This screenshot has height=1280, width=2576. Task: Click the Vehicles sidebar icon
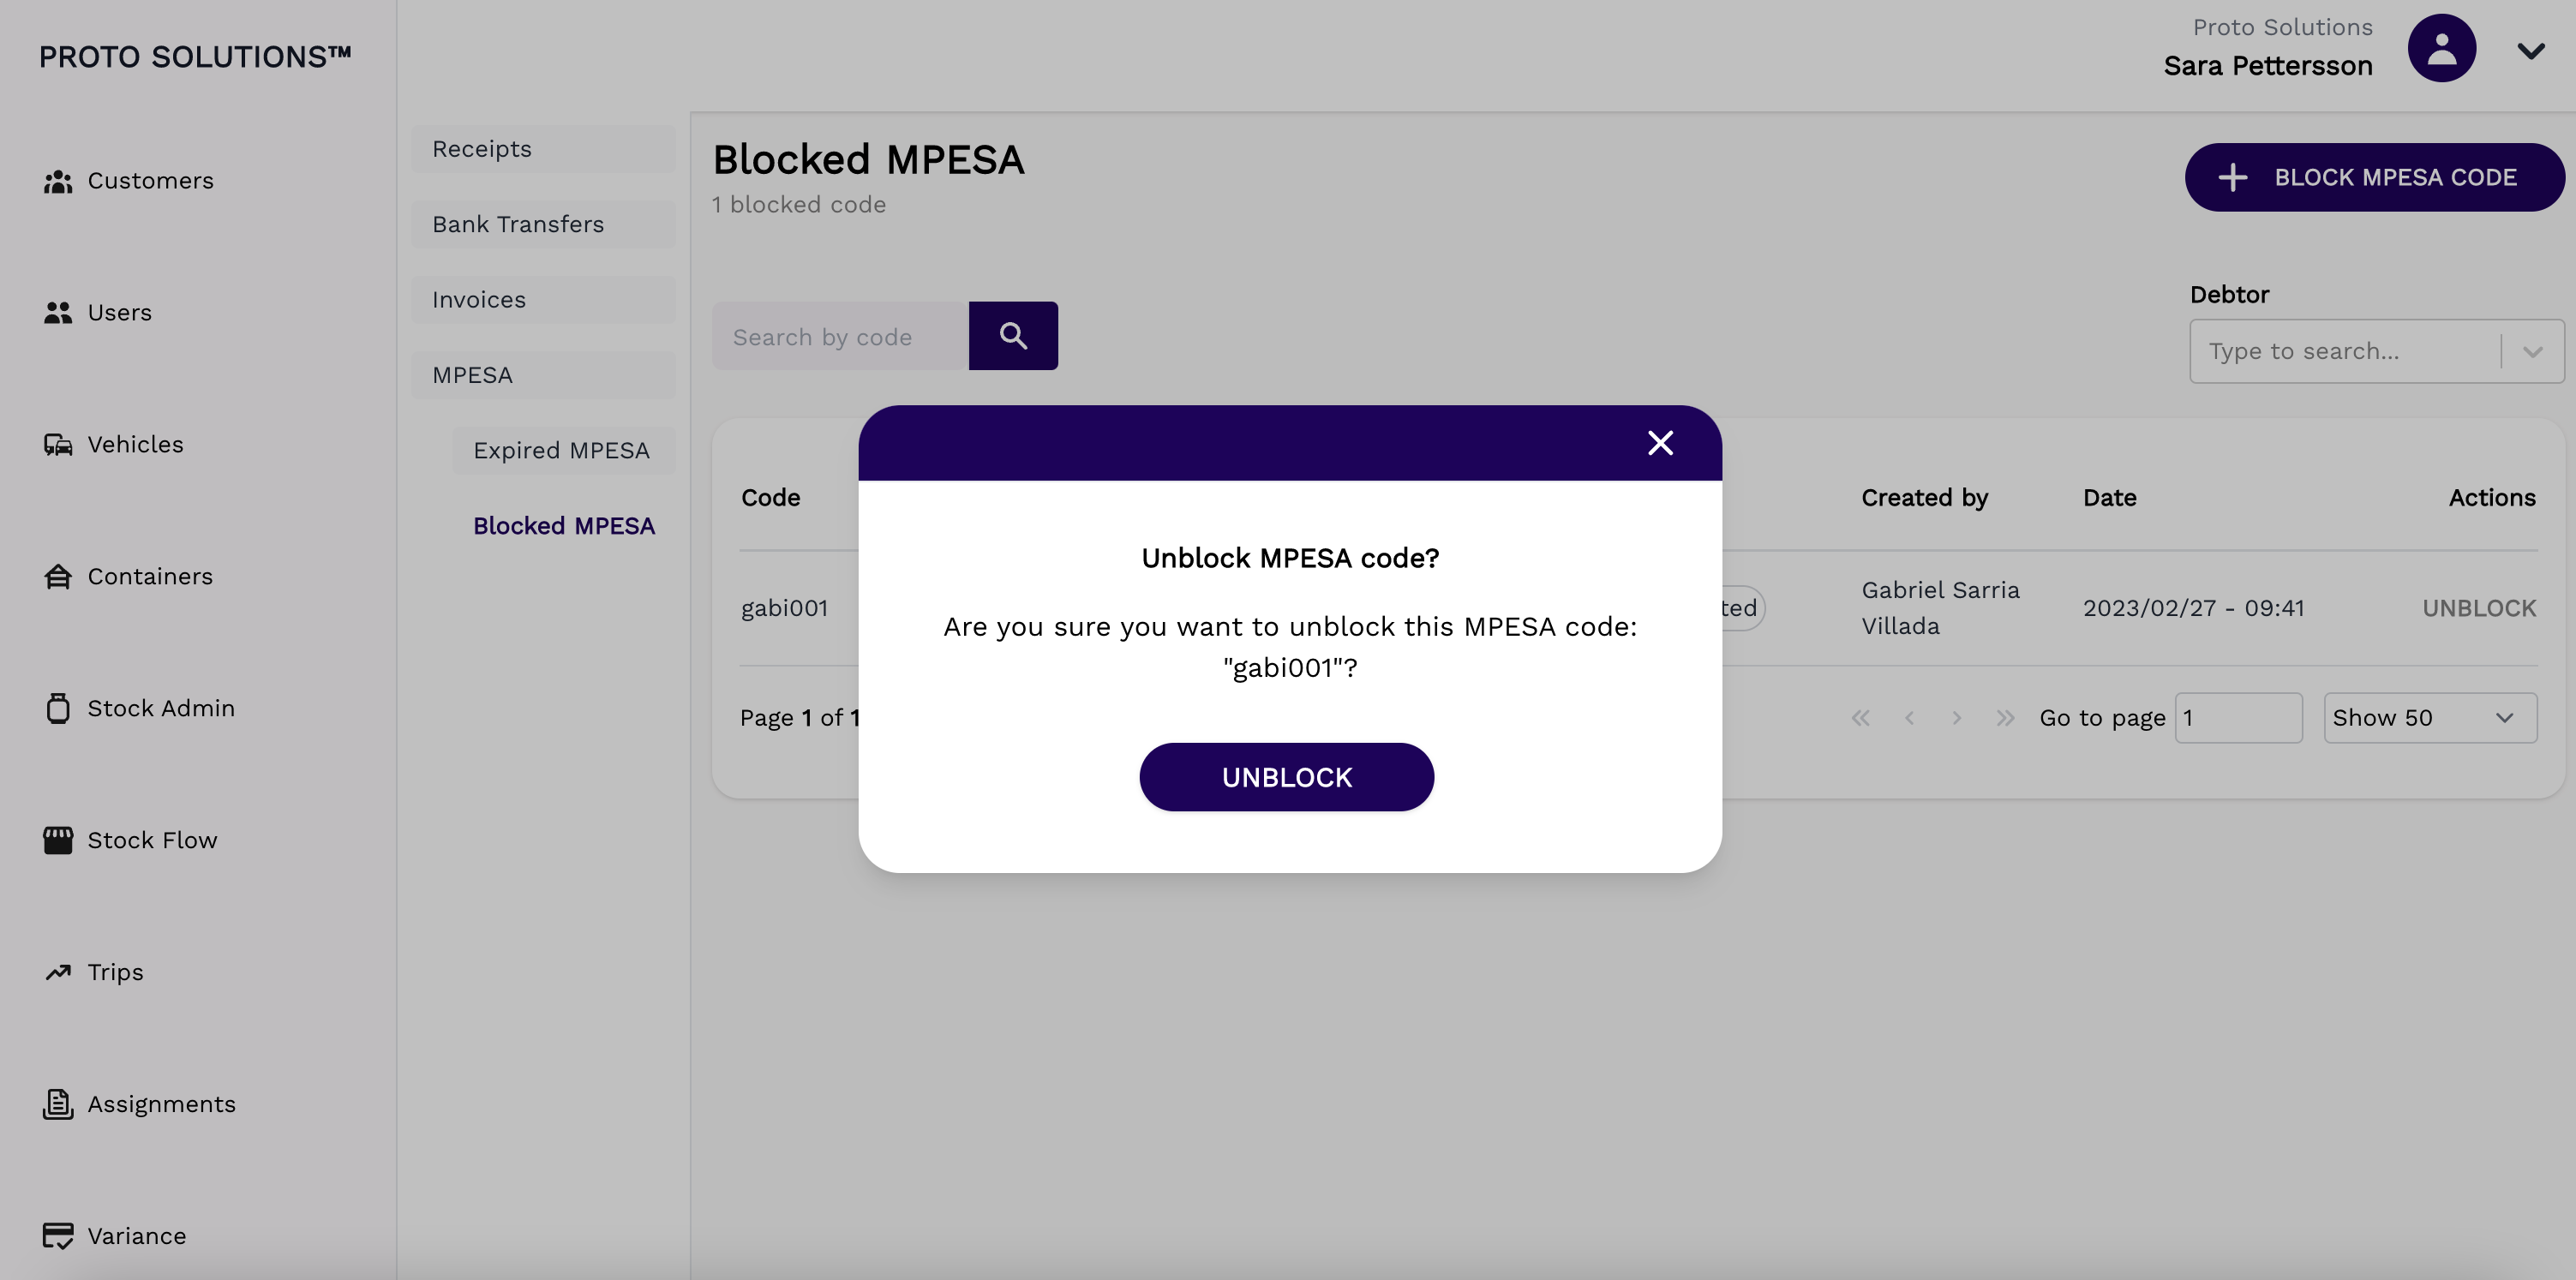pyautogui.click(x=57, y=446)
